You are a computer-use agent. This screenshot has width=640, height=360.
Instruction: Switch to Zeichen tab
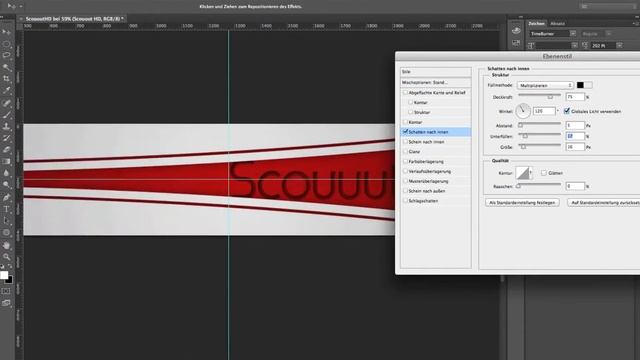point(536,24)
